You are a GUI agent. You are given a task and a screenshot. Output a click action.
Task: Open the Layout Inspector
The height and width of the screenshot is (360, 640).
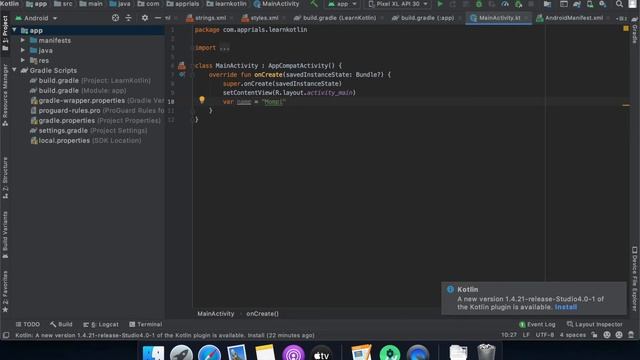594,324
